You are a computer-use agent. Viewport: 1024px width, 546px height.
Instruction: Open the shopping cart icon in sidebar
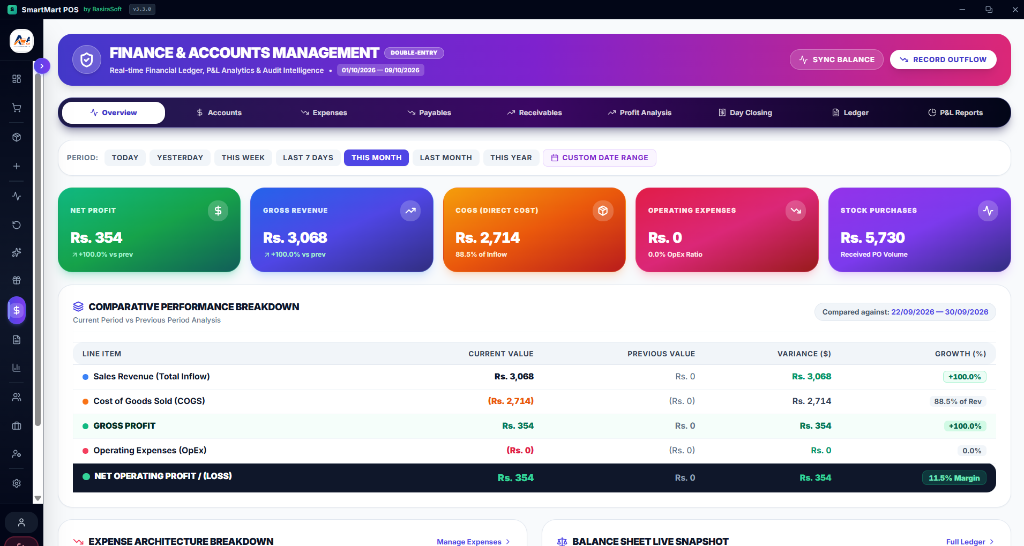(x=16, y=108)
